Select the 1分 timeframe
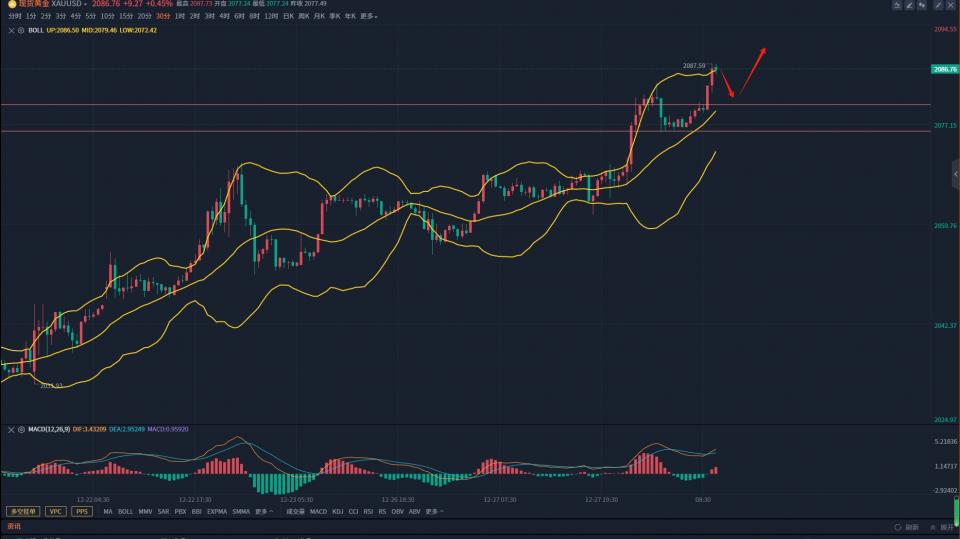Viewport: 960px width, 539px height. pyautogui.click(x=31, y=17)
